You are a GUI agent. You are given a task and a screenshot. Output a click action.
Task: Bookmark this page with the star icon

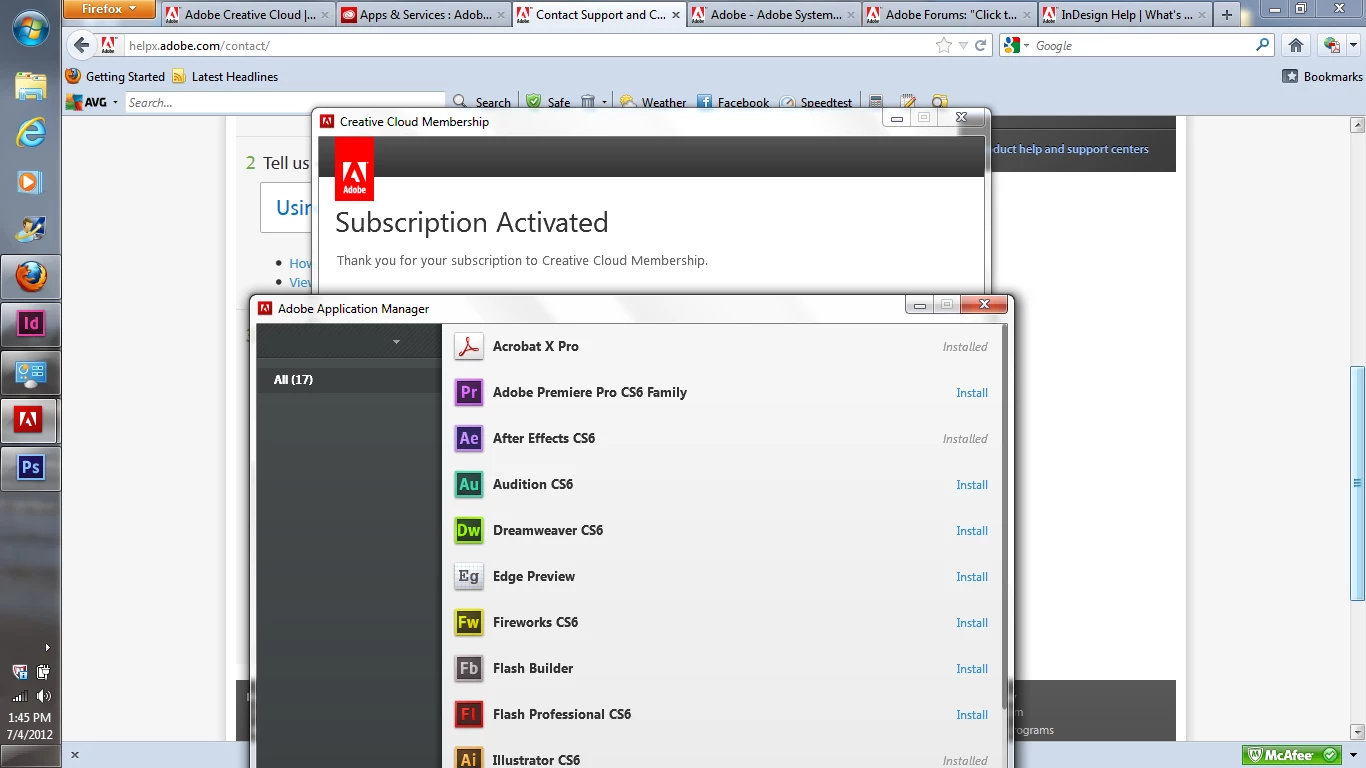click(944, 45)
